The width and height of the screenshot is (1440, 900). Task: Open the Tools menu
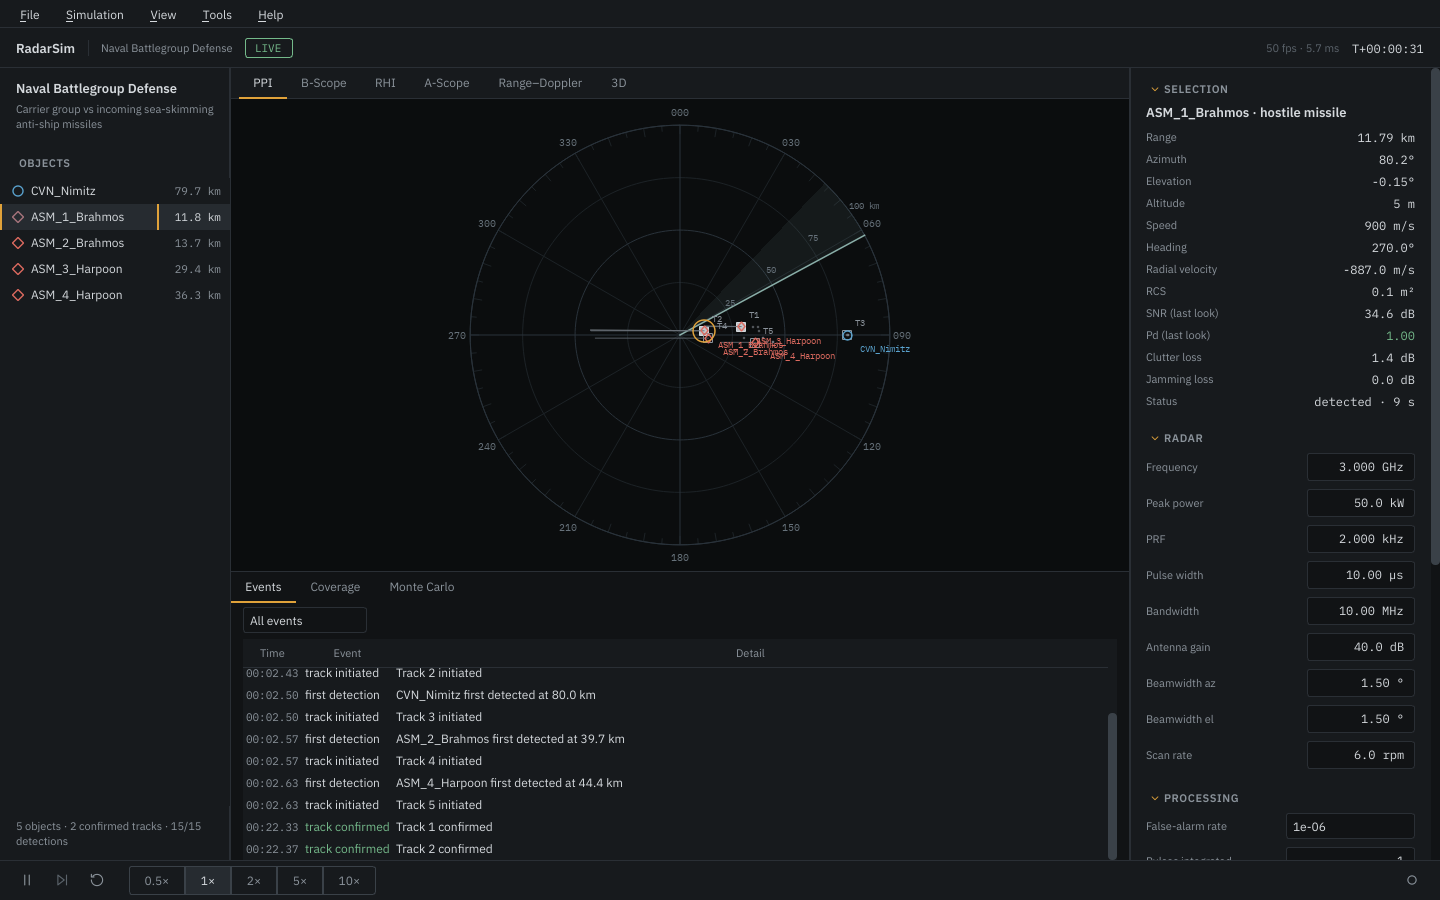[x=217, y=15]
